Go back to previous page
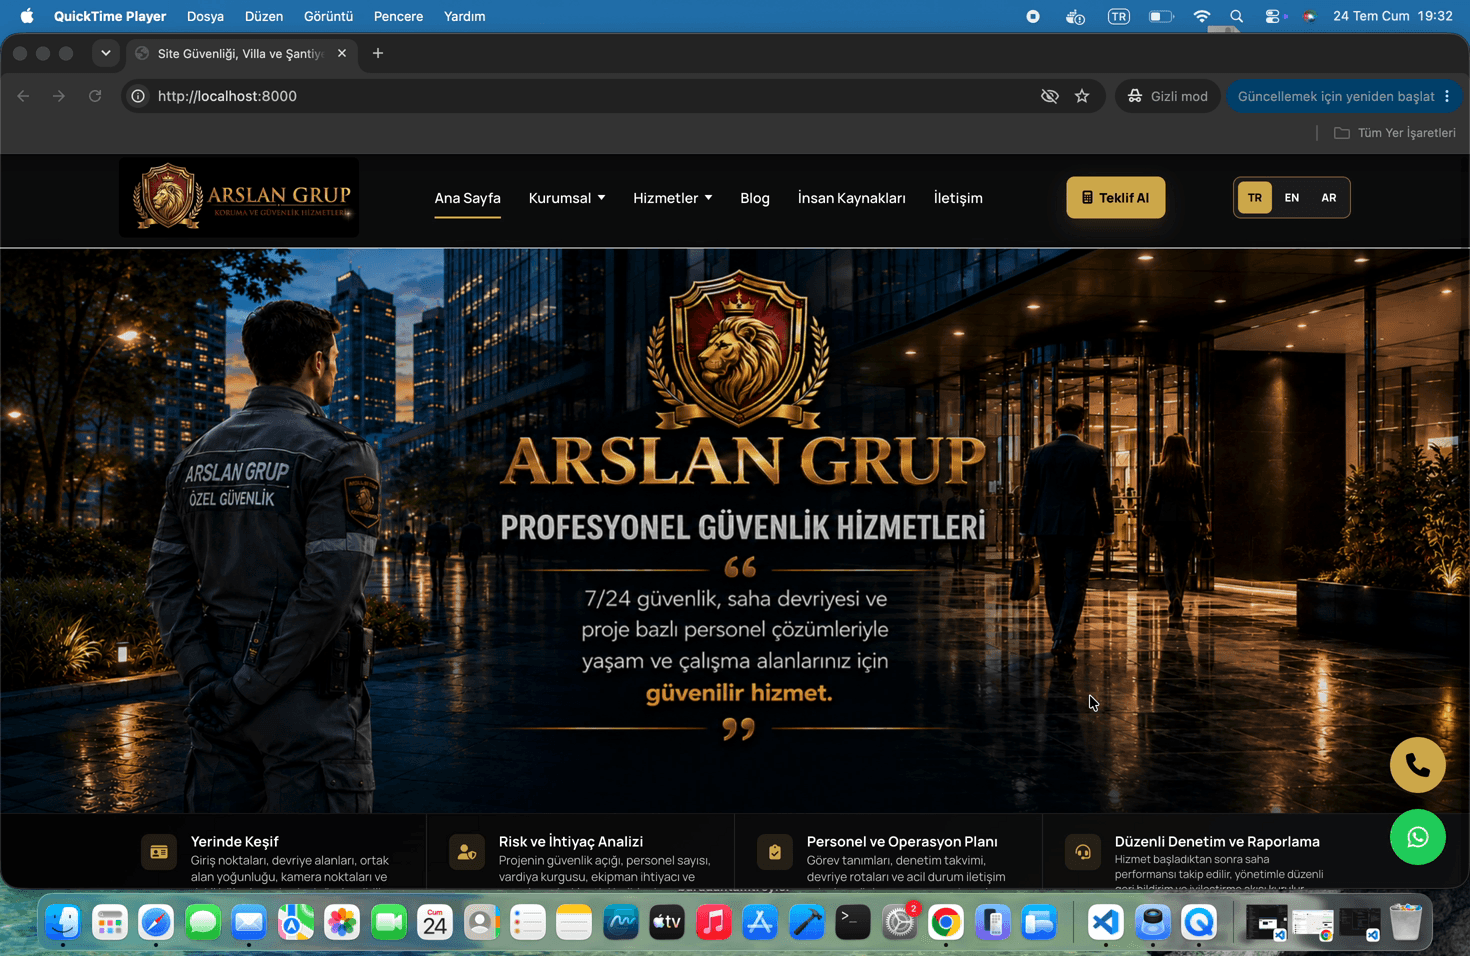 (23, 96)
